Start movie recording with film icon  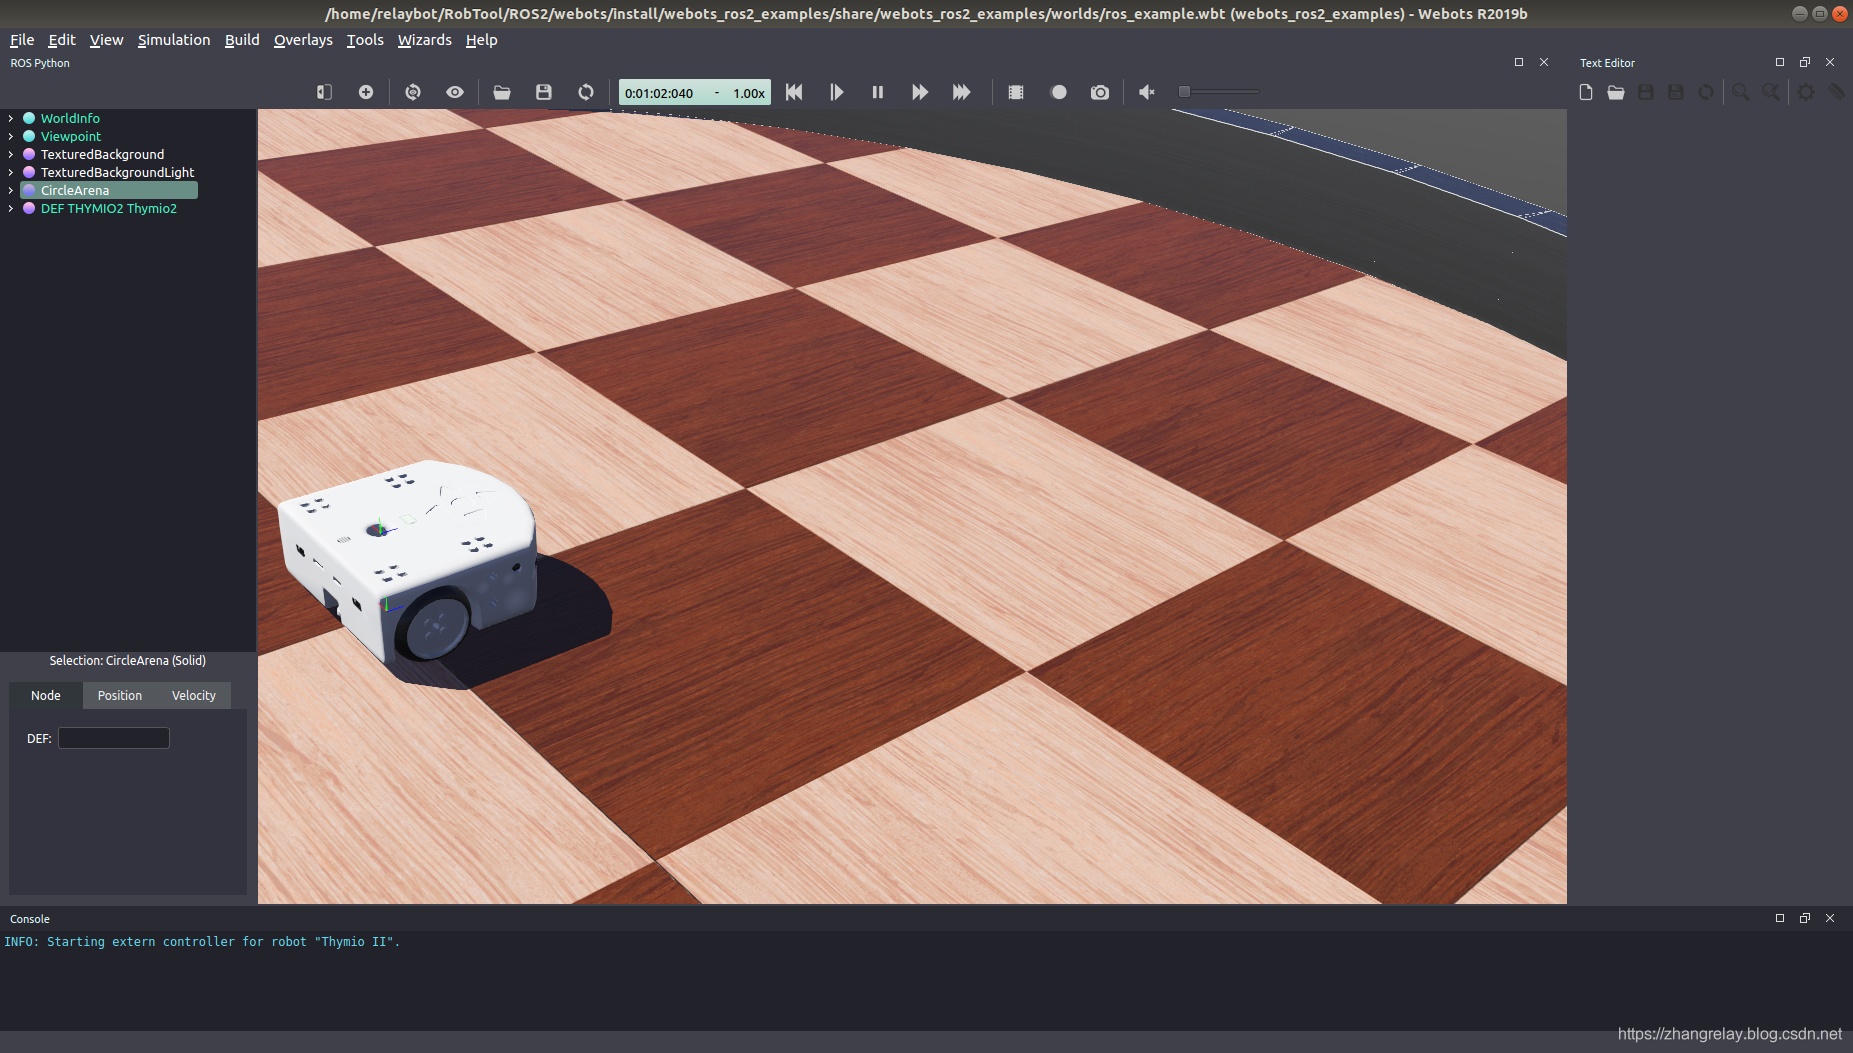pyautogui.click(x=1016, y=92)
